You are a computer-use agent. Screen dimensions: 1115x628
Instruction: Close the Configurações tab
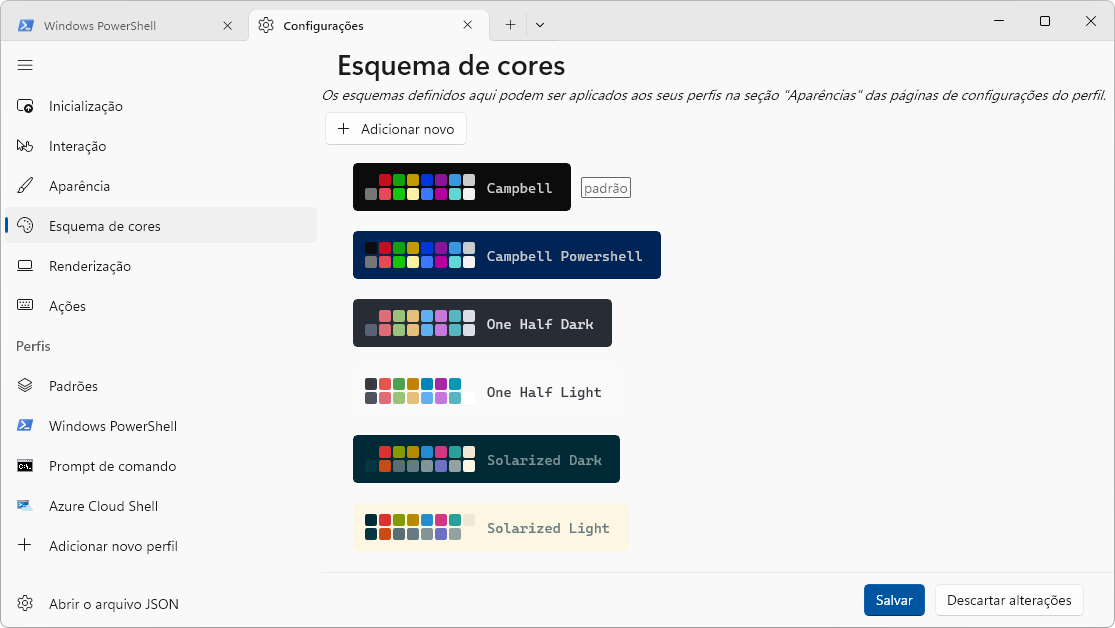coord(467,26)
